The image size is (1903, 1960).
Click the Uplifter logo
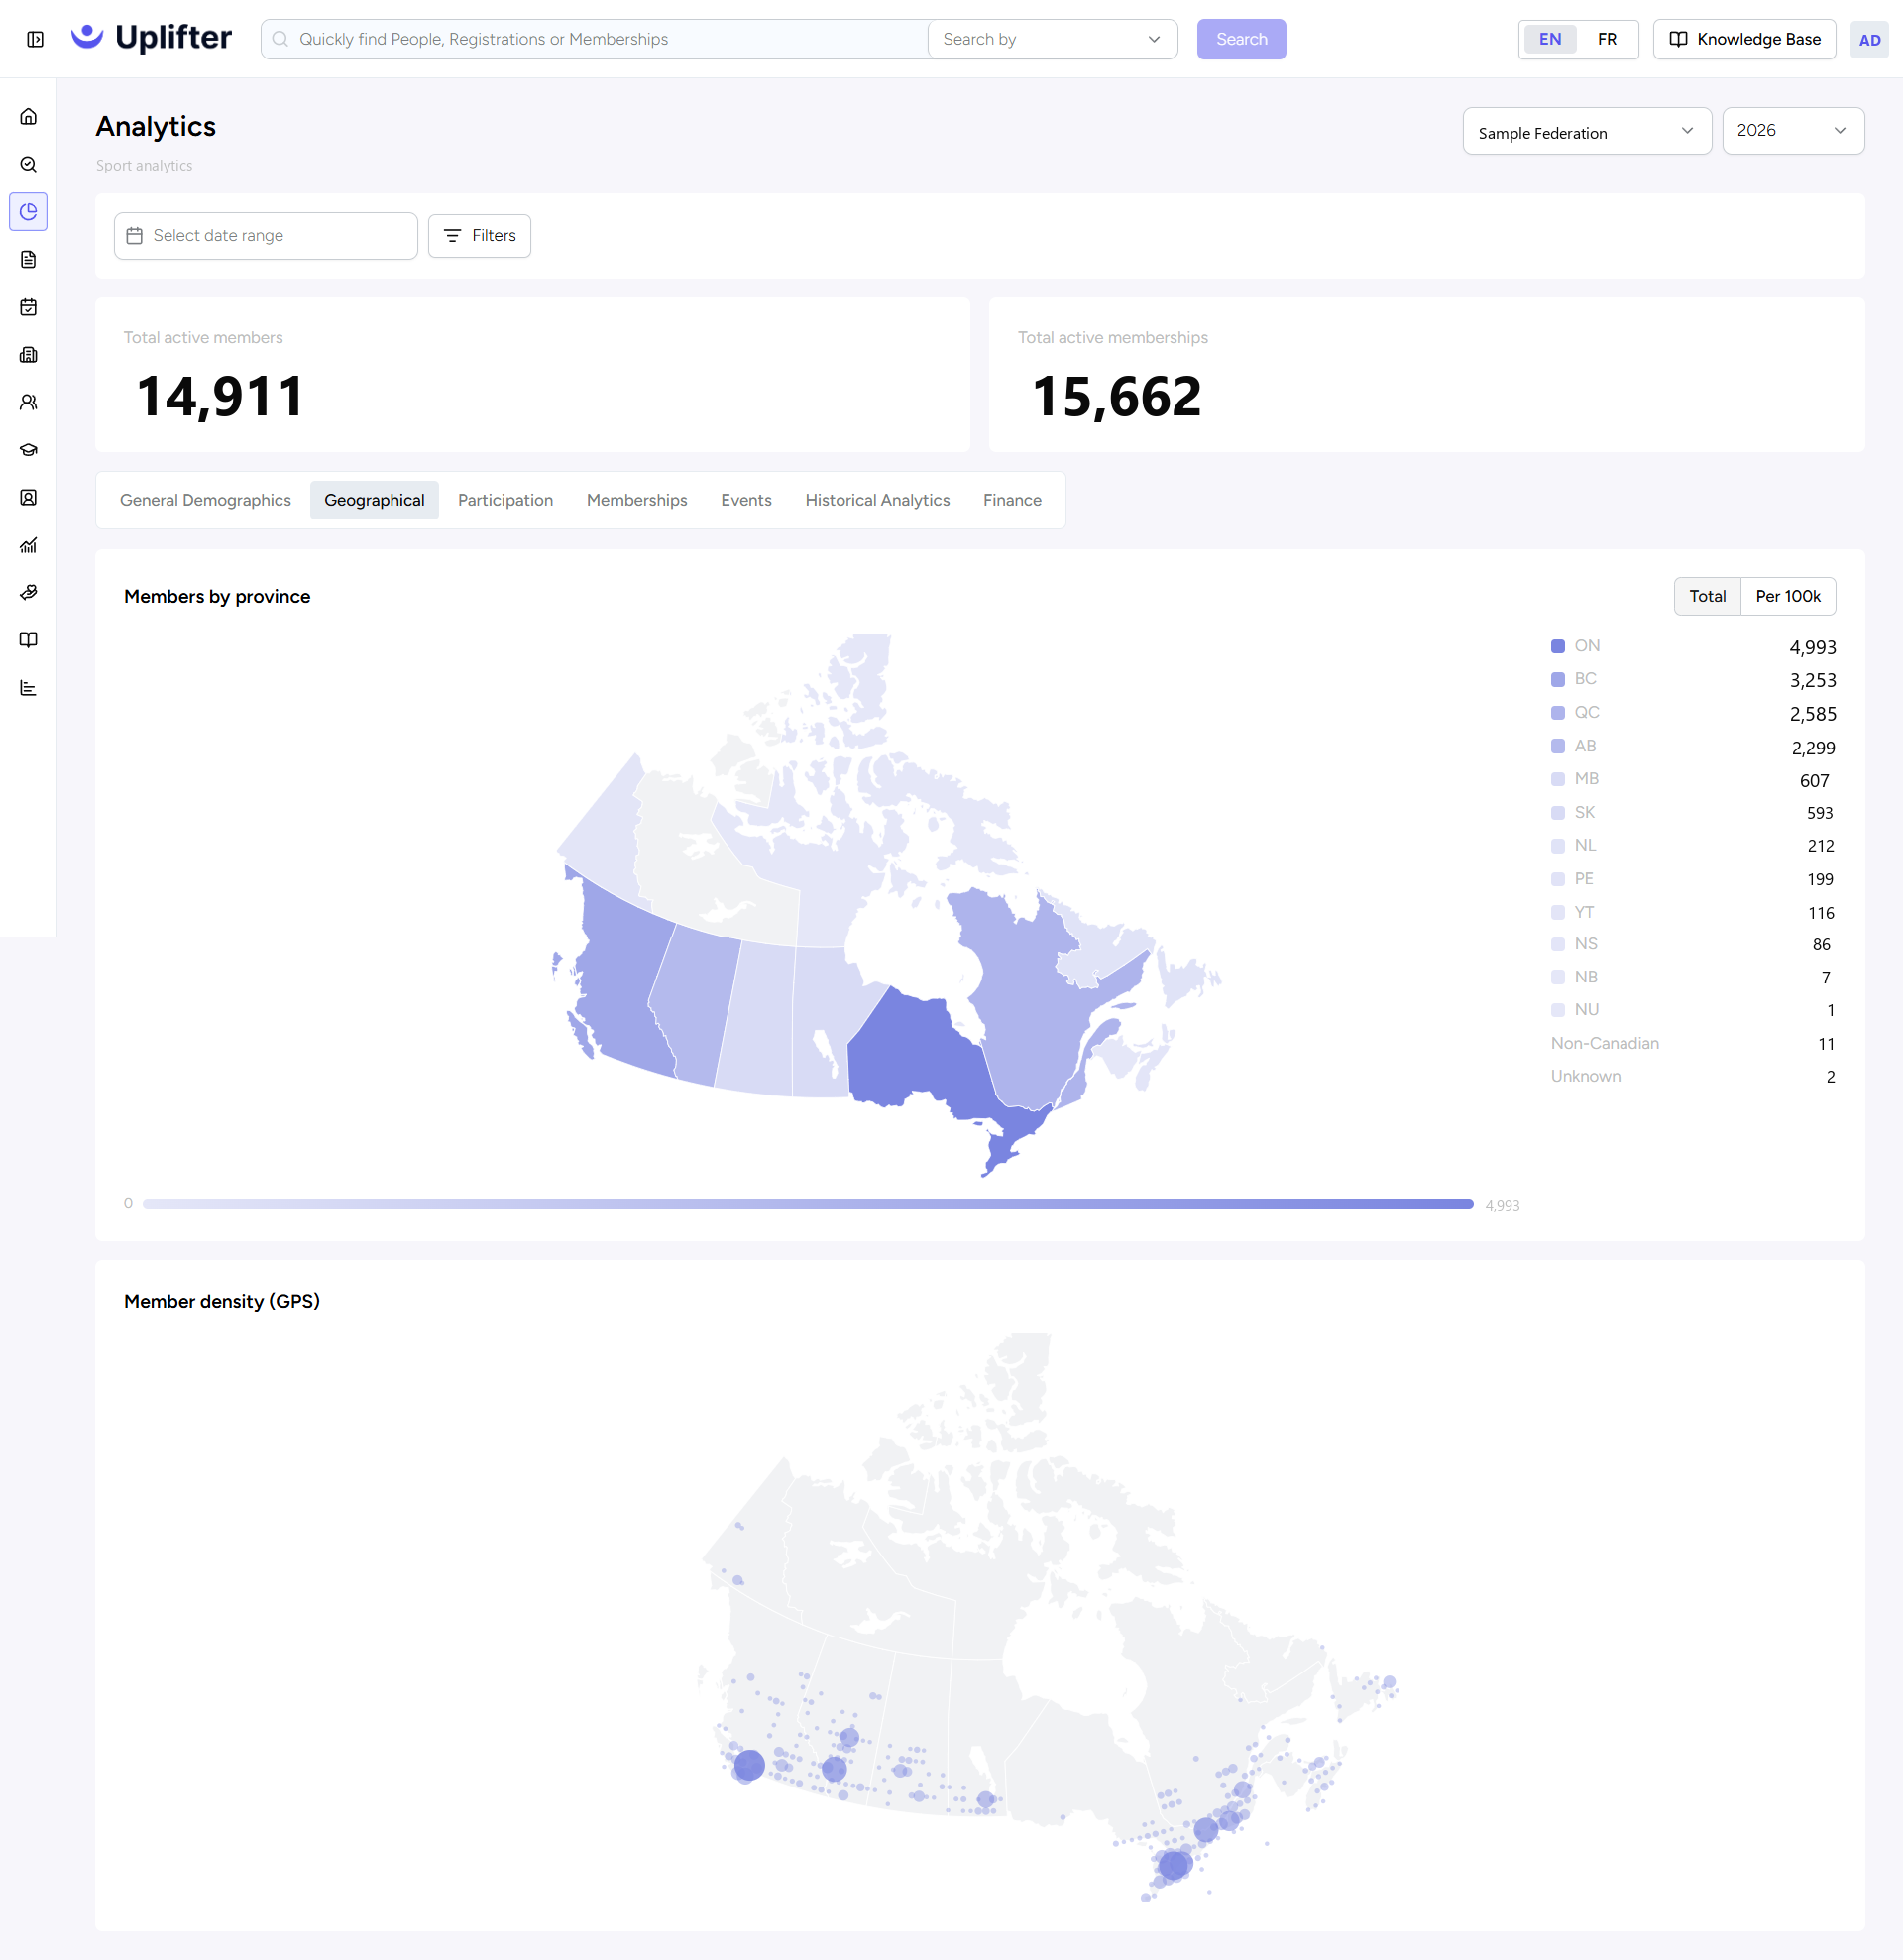(x=151, y=38)
